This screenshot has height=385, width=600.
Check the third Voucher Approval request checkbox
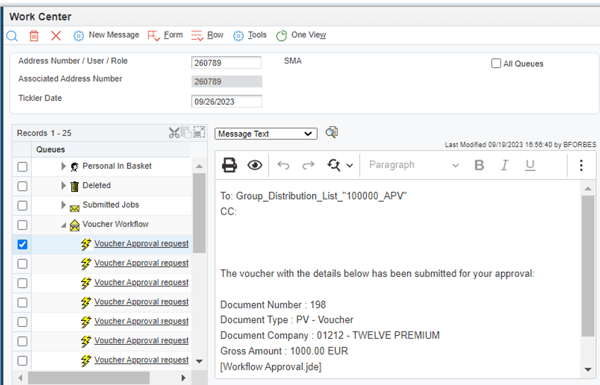click(x=23, y=283)
